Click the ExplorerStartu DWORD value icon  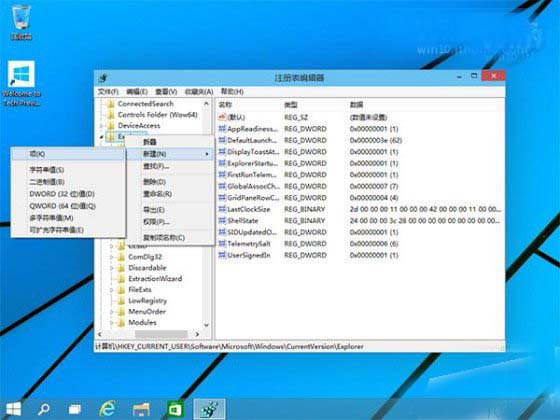(x=222, y=163)
